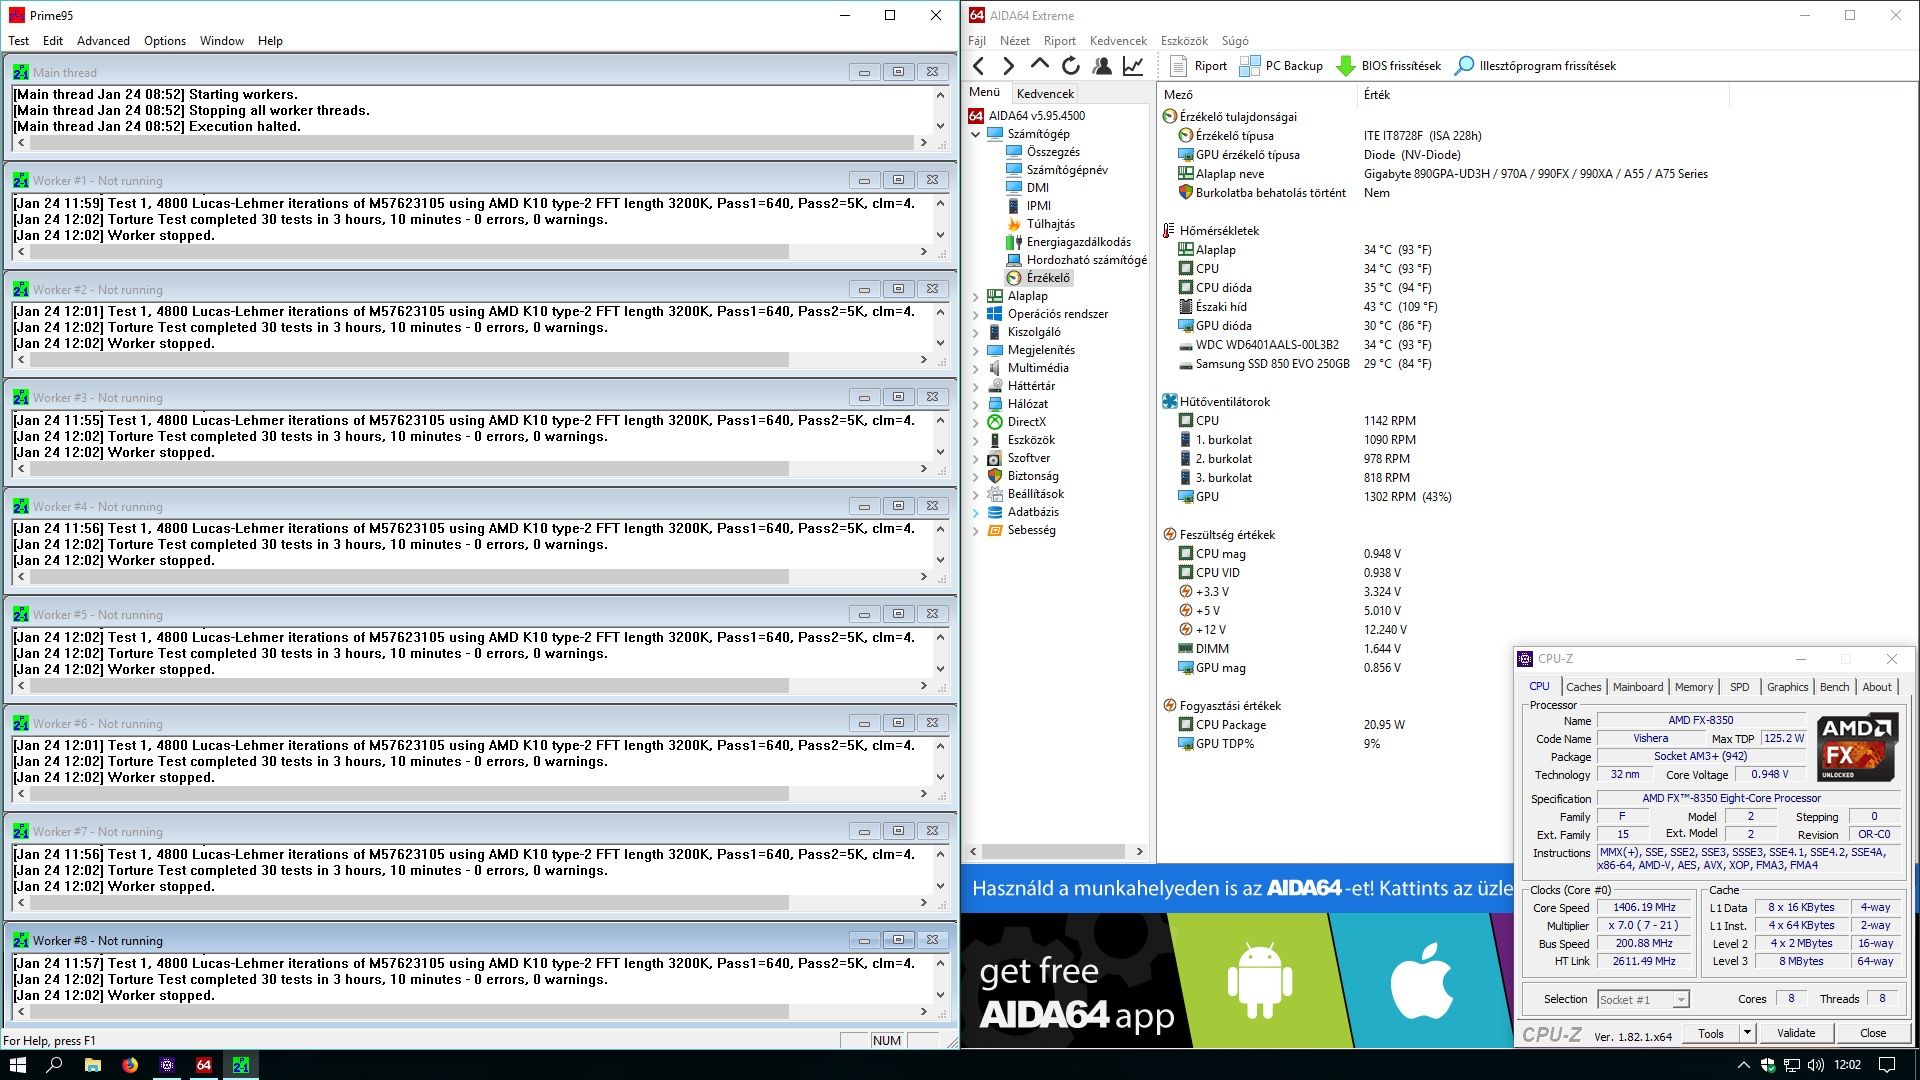
Task: Switch to the CPU-Z Graphics tab
Action: pos(1787,687)
